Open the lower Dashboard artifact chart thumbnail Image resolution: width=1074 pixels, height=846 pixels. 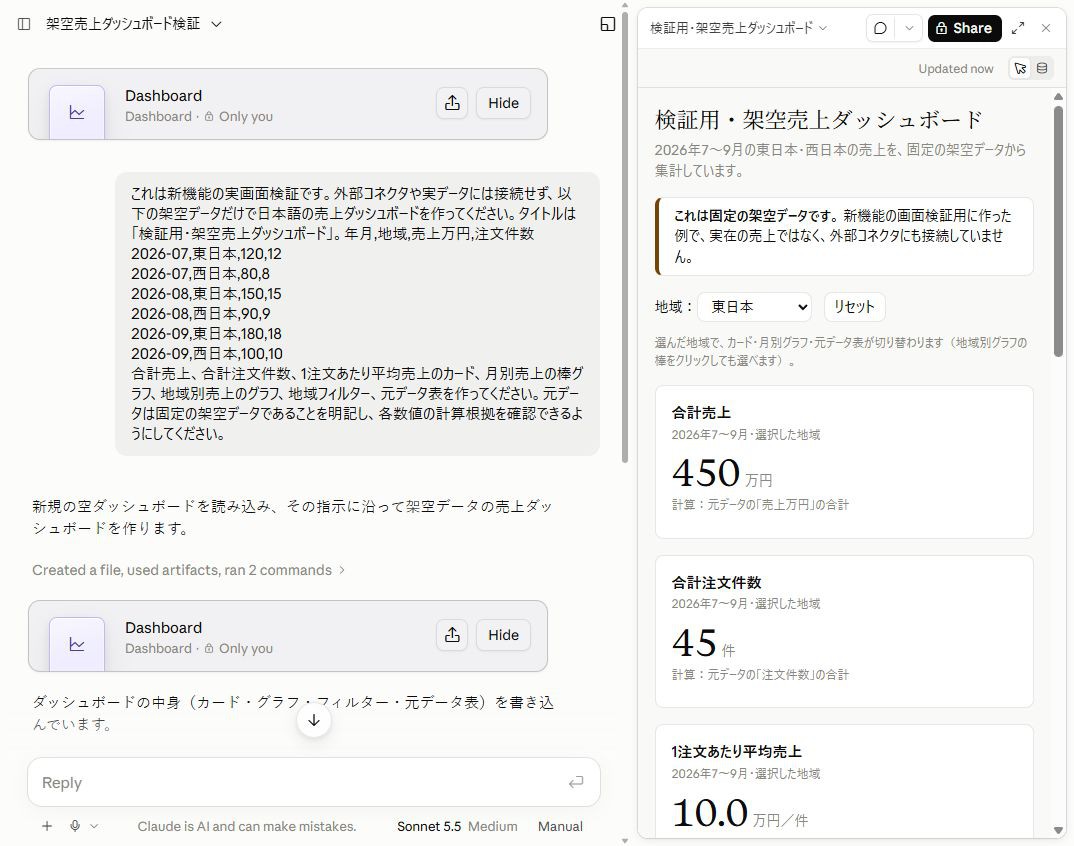click(x=77, y=645)
